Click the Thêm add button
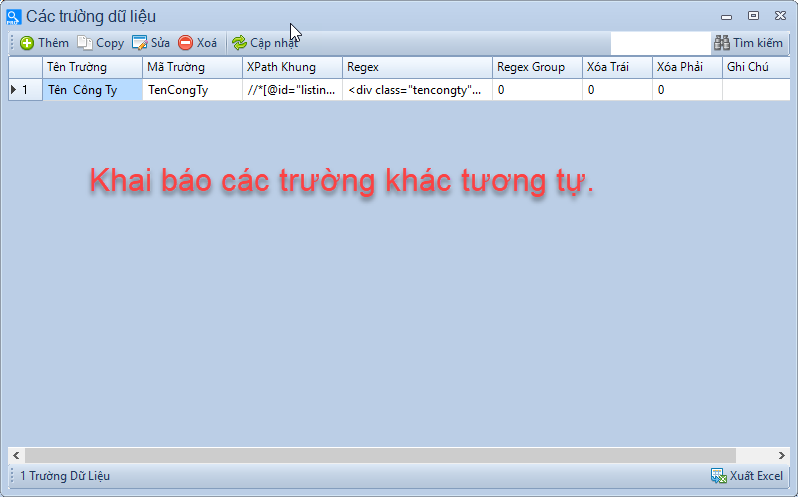The image size is (798, 497). [44, 43]
